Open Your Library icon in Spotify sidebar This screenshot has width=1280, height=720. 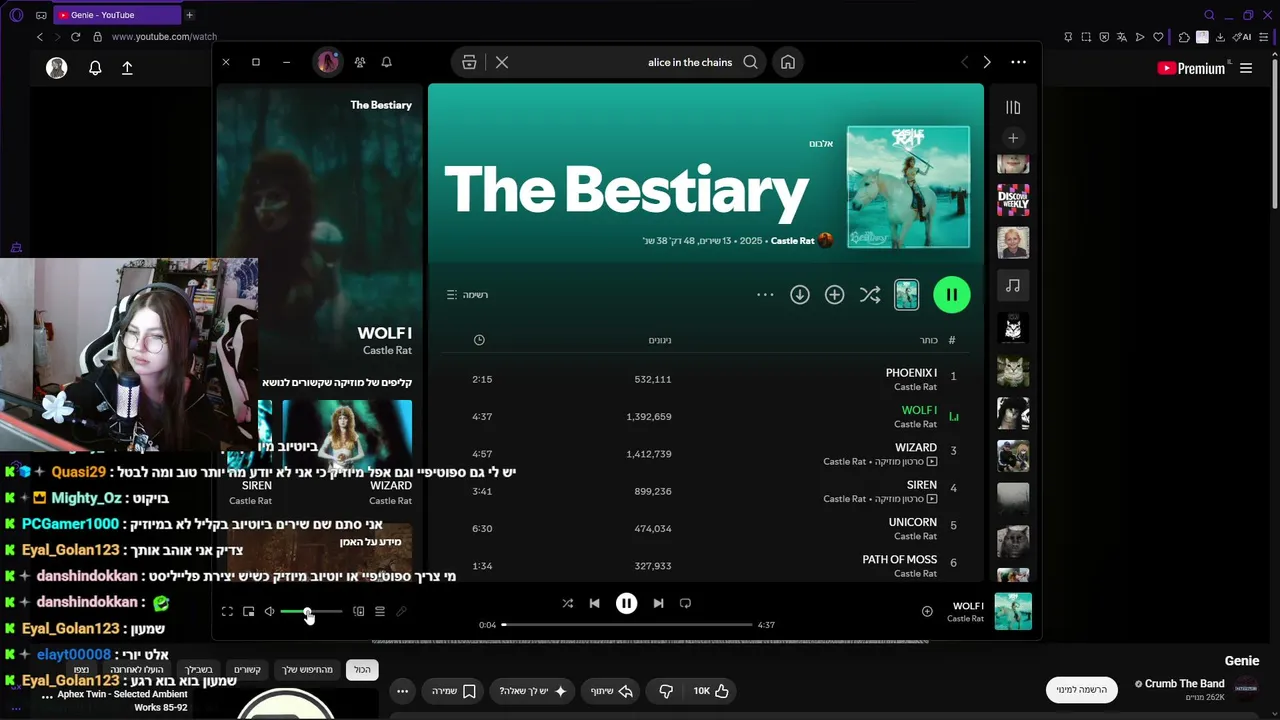(1013, 107)
